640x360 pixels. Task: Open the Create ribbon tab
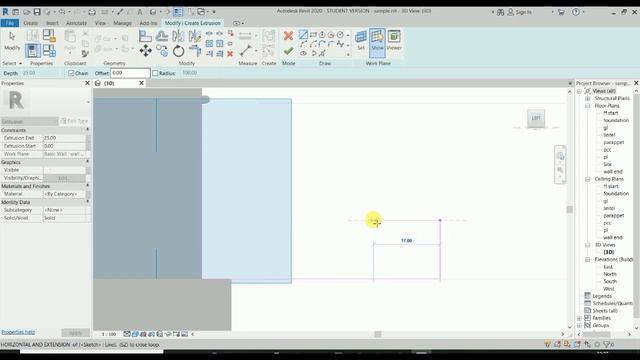[x=31, y=23]
